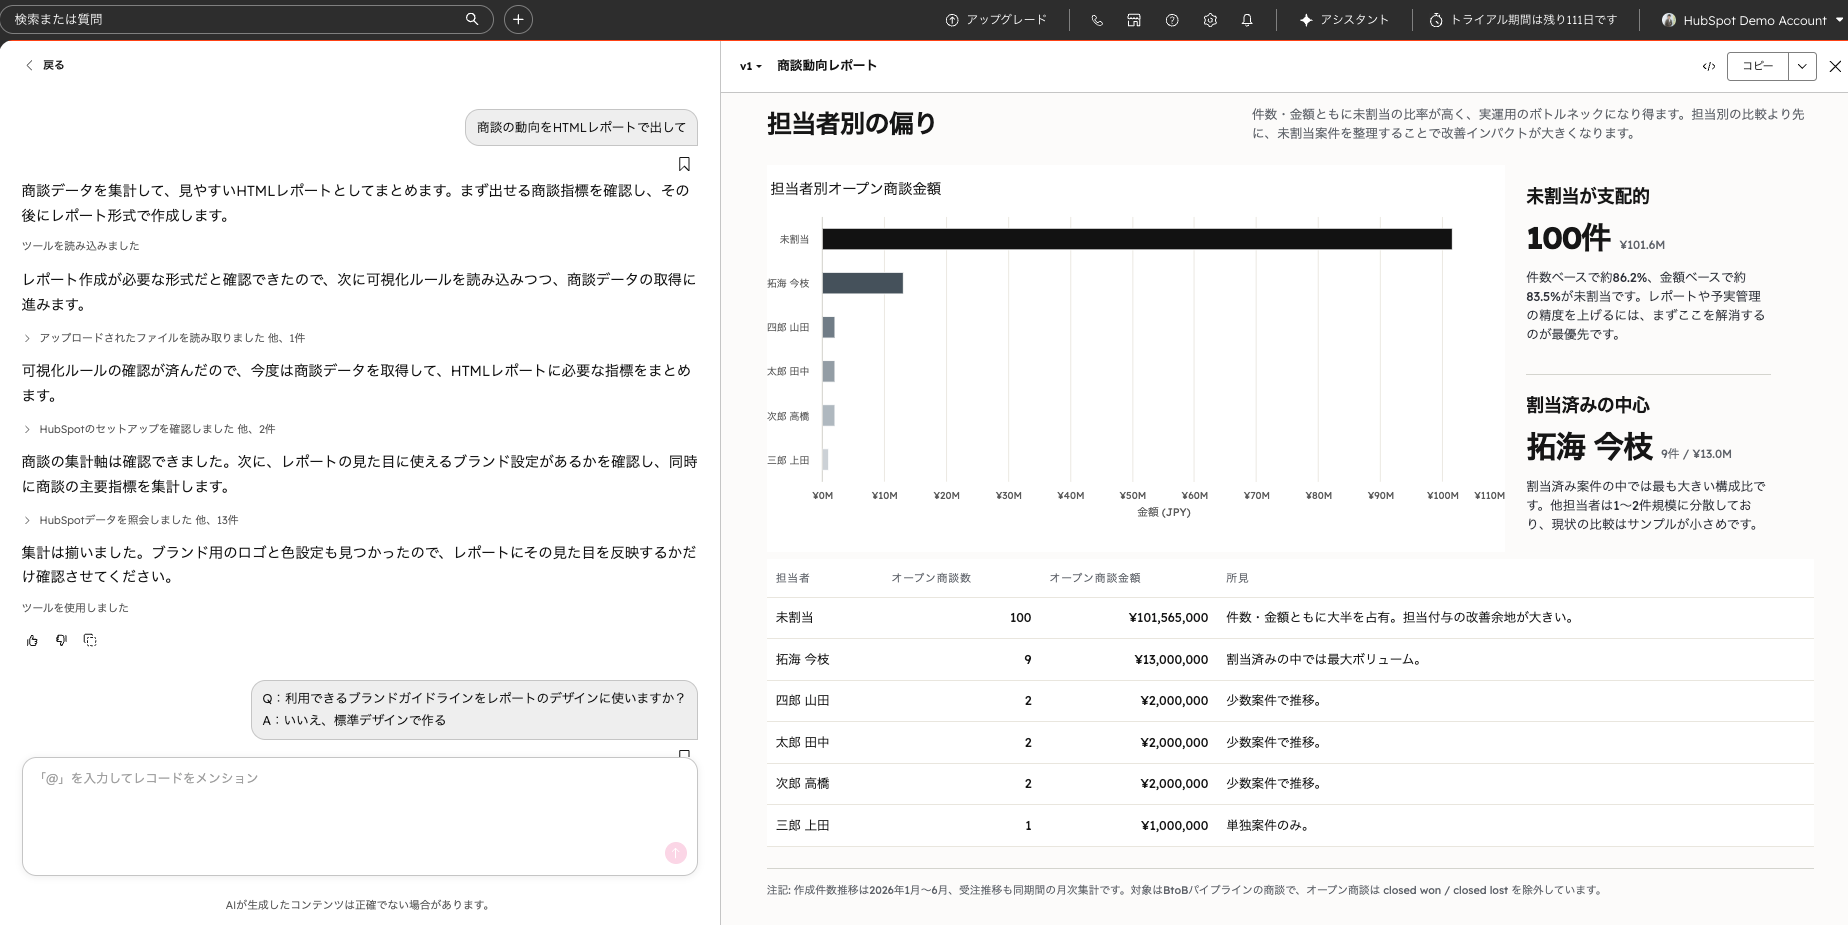Image resolution: width=1848 pixels, height=925 pixels.
Task: Click the 未割当 bar in chart
Action: click(1137, 239)
